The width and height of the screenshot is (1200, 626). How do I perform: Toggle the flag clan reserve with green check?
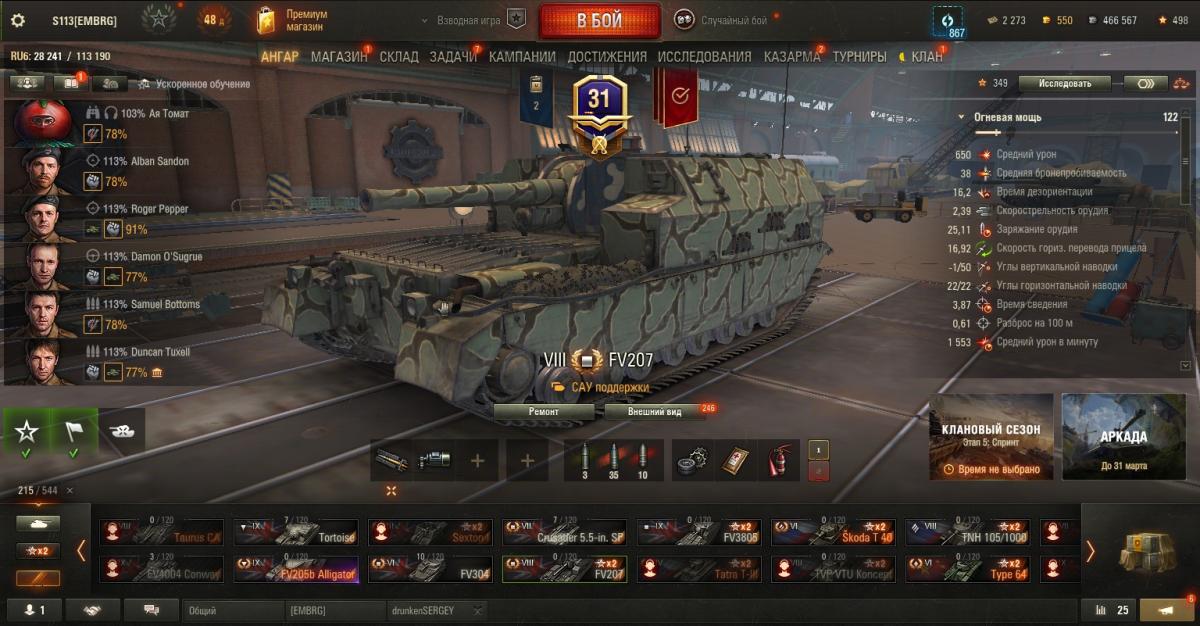click(74, 432)
